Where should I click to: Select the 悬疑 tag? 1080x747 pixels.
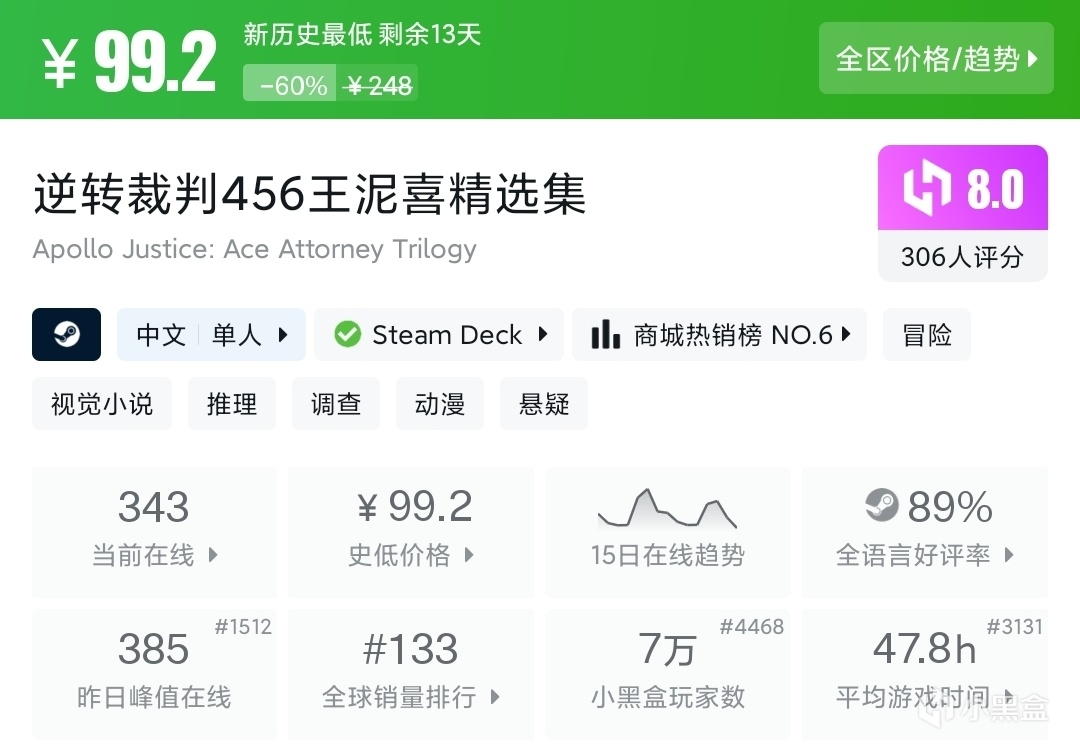point(544,404)
